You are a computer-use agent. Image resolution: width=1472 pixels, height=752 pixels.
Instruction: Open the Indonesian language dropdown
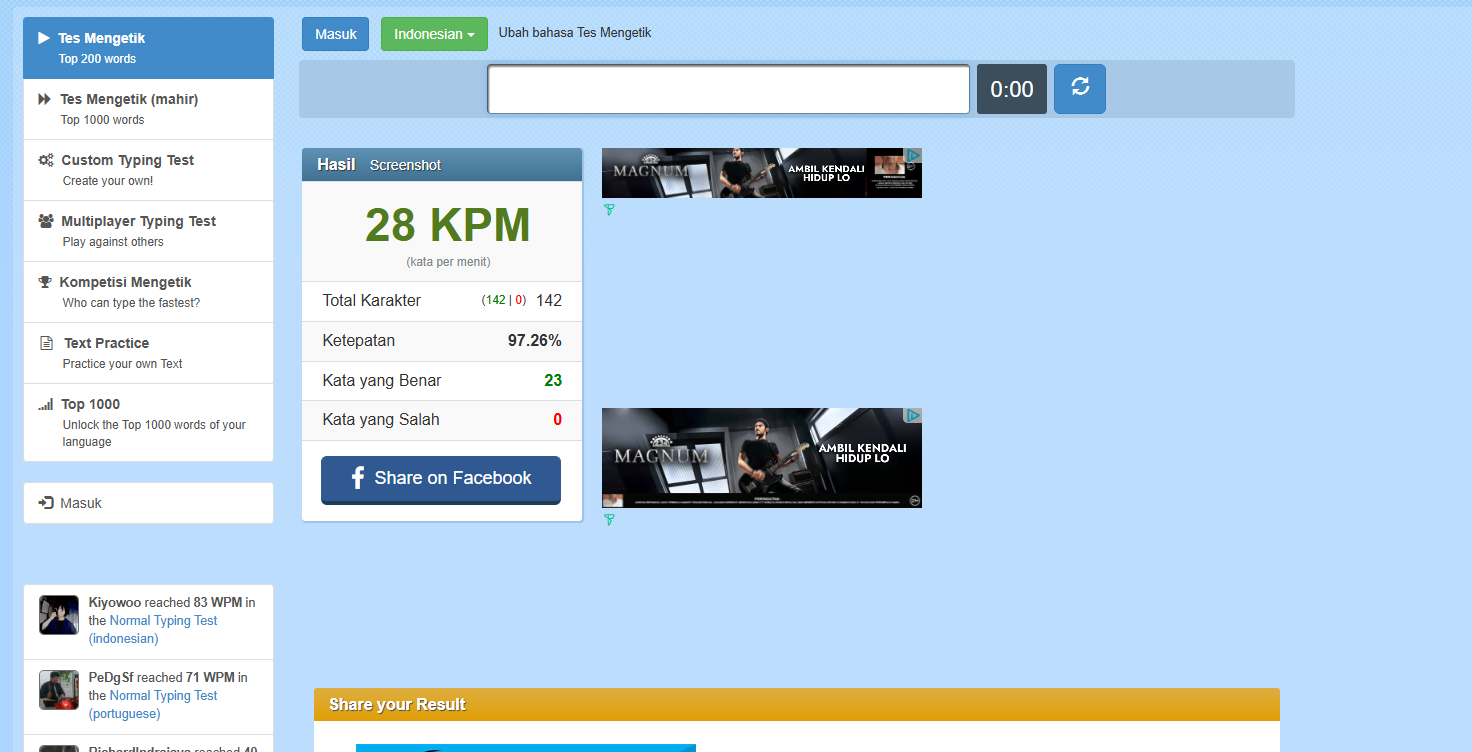point(434,33)
